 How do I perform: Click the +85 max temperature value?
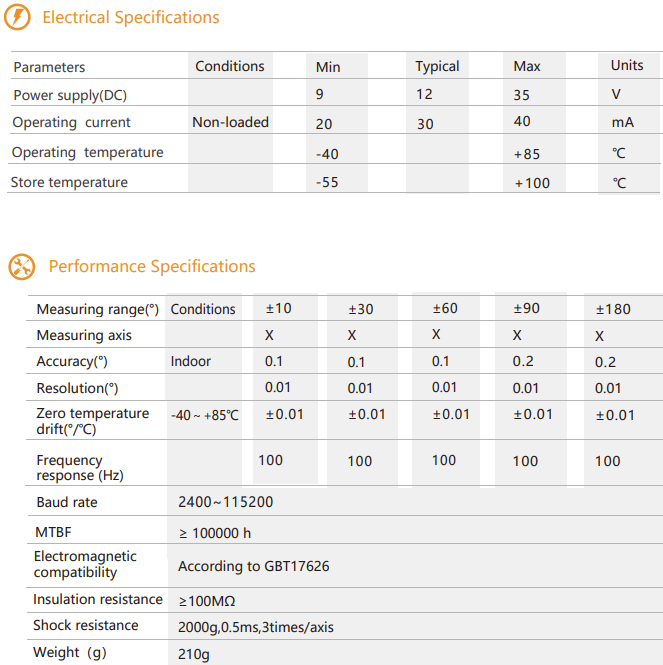tap(526, 154)
